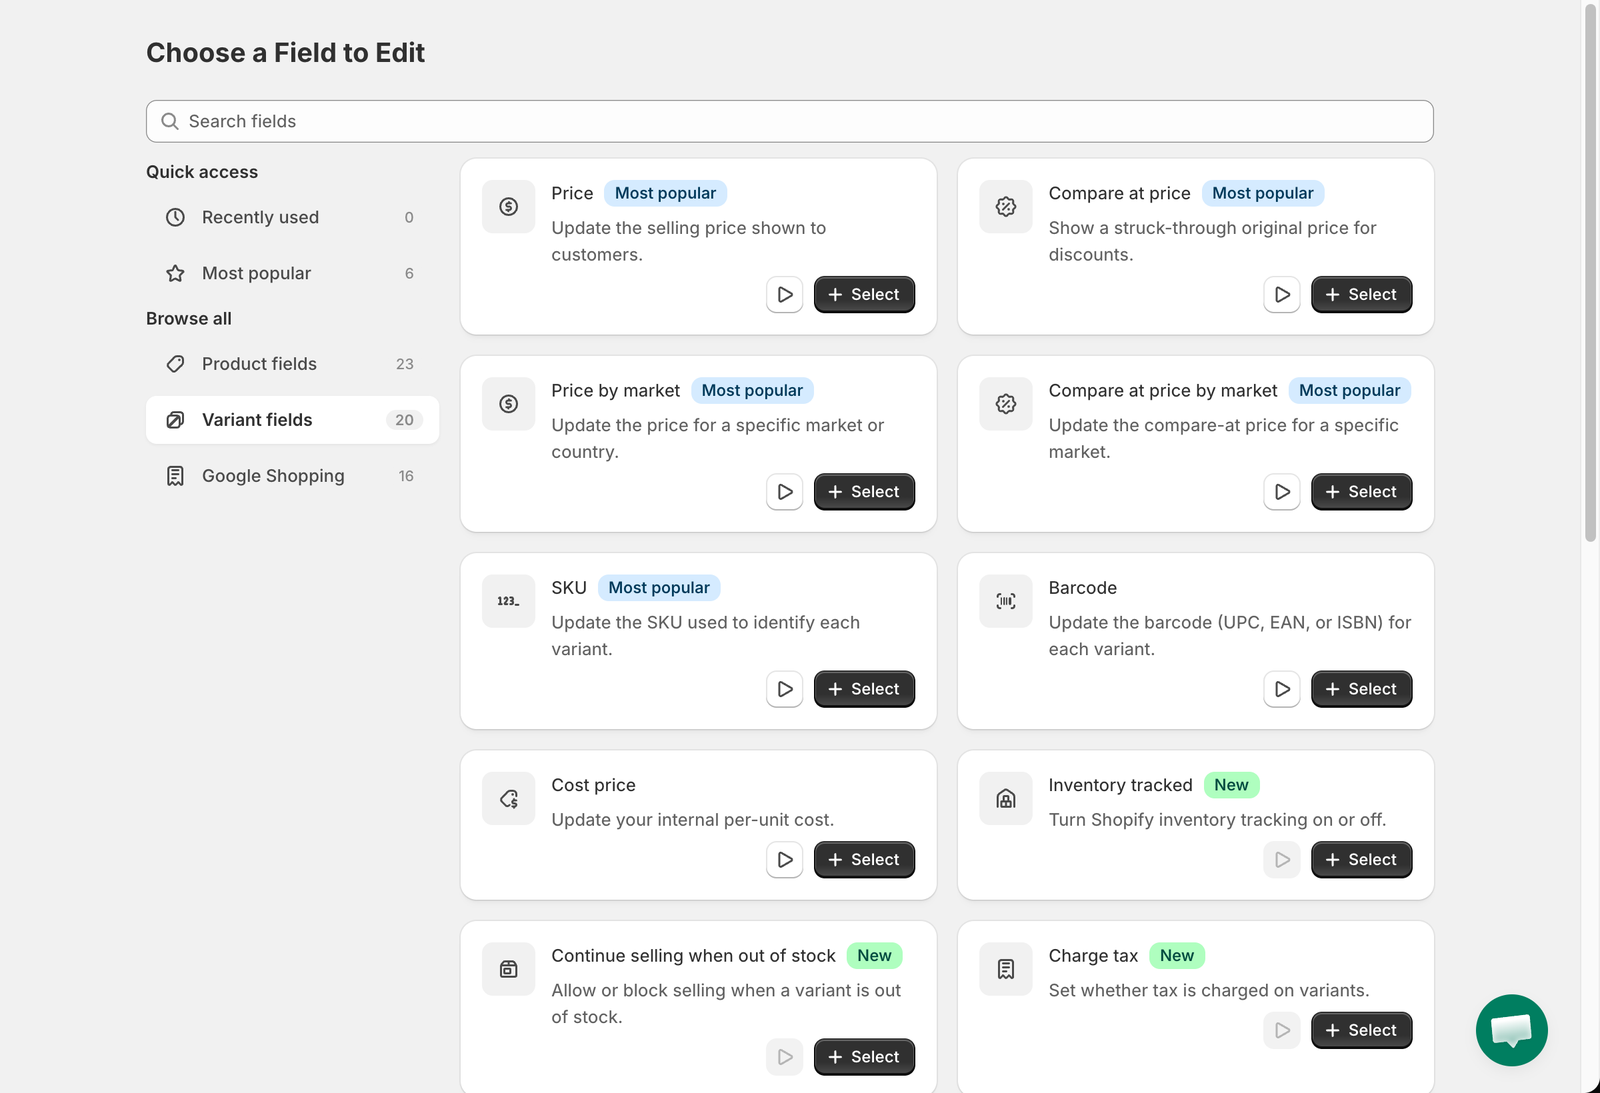
Task: Click the New badge on Charge tax
Action: click(1177, 956)
